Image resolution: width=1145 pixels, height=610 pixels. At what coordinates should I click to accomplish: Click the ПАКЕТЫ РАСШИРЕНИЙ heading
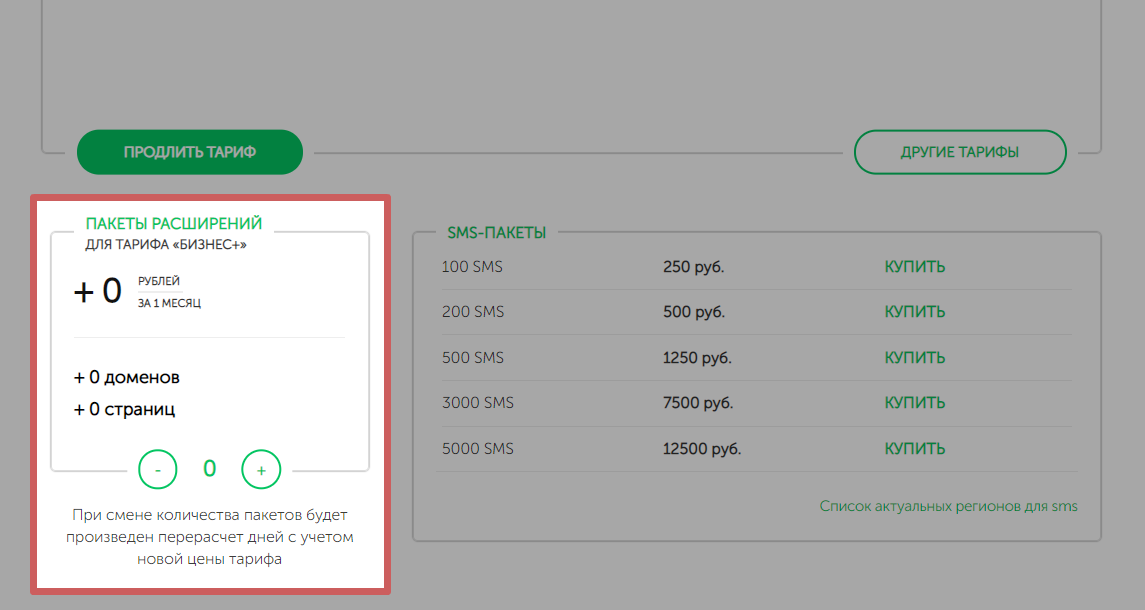174,223
